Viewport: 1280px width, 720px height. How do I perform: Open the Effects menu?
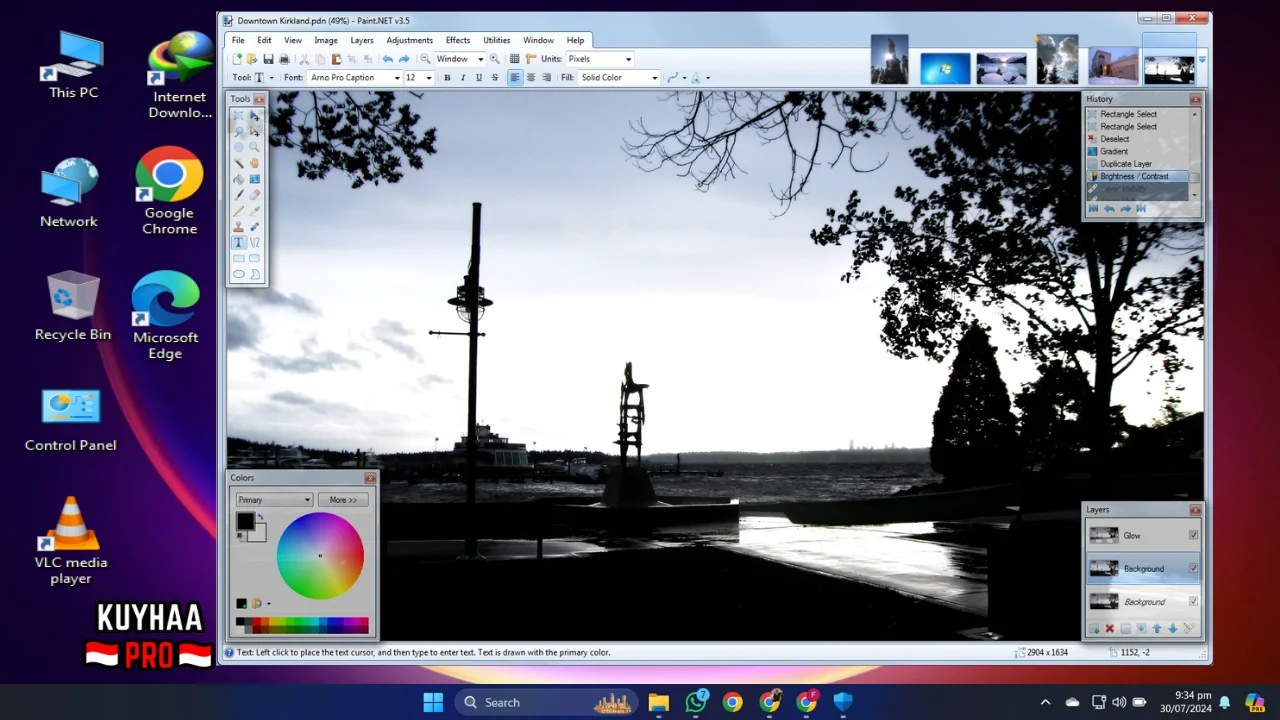[458, 41]
